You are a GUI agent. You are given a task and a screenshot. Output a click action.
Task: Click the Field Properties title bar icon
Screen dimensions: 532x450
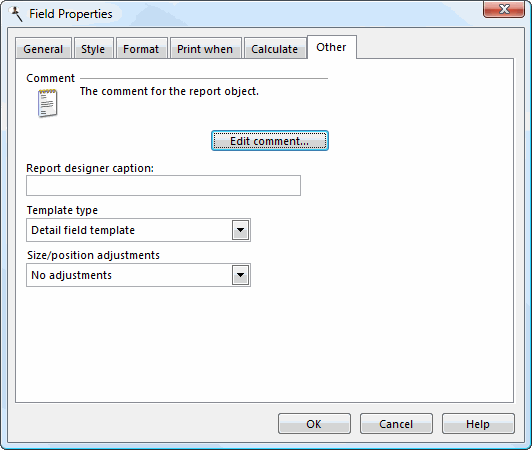[x=16, y=14]
